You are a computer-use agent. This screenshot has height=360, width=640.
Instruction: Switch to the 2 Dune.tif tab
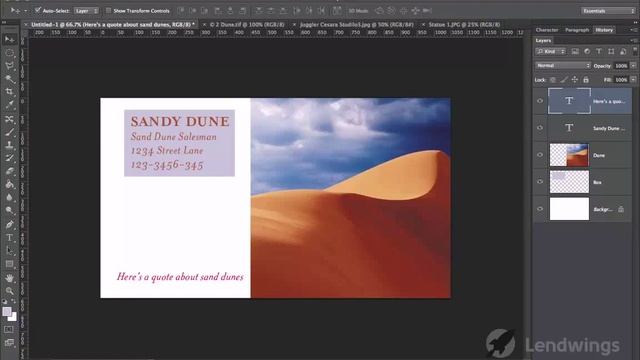coord(247,24)
